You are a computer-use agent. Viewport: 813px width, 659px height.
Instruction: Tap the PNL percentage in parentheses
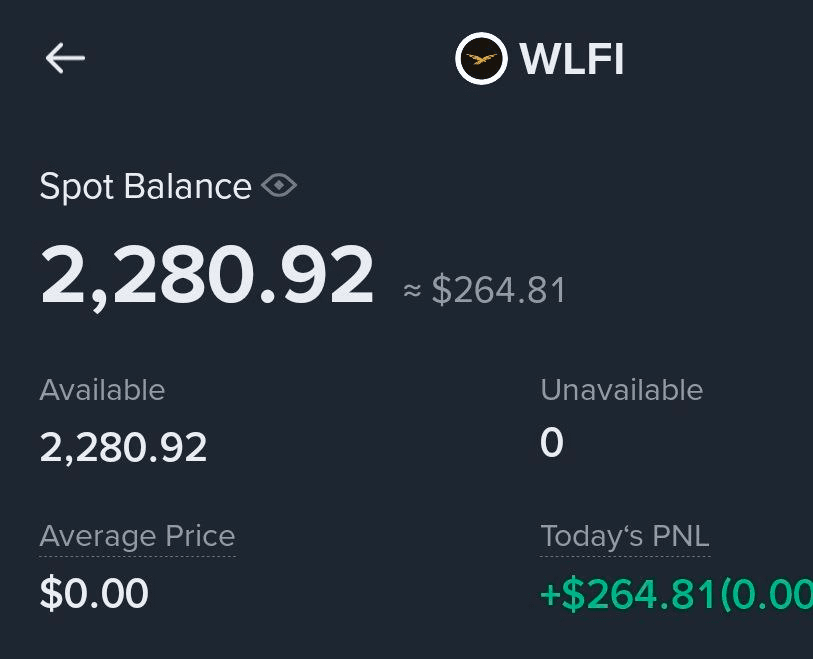tap(768, 594)
